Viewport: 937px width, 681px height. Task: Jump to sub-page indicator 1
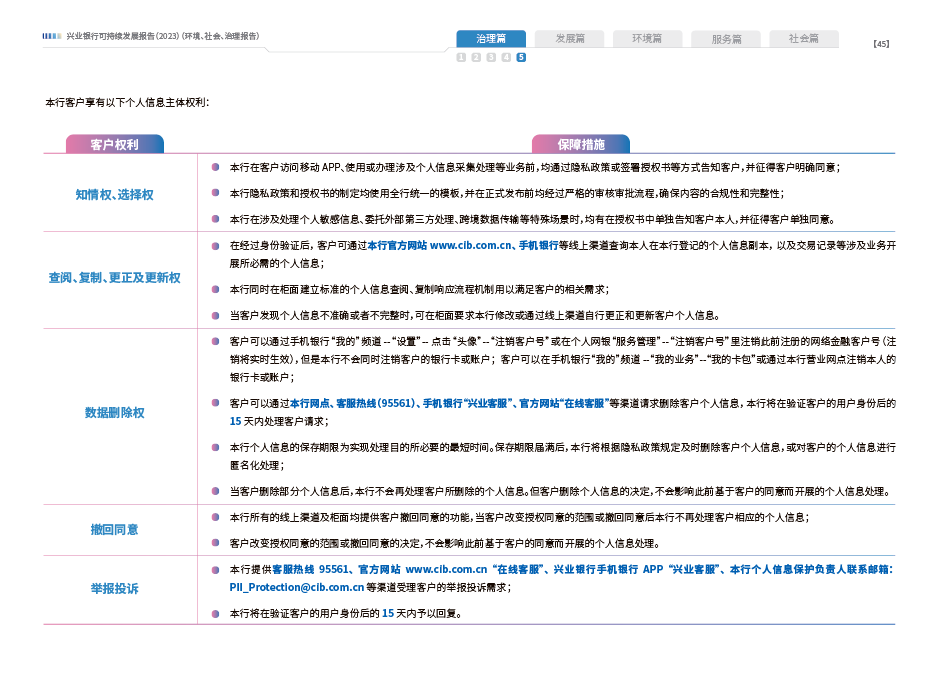click(x=461, y=58)
